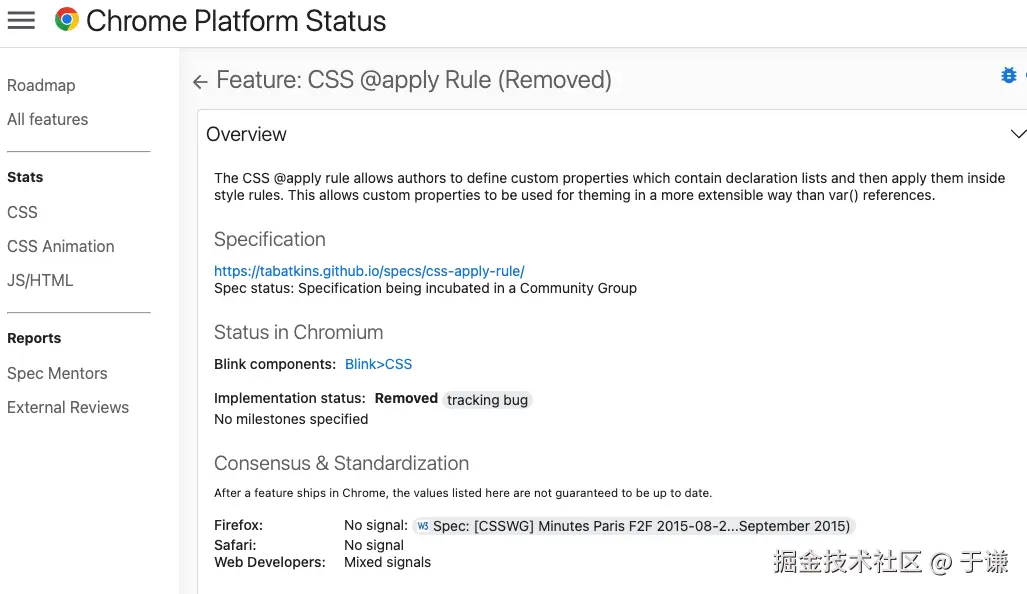Click the Overview section header
This screenshot has width=1027, height=594.
tap(246, 134)
